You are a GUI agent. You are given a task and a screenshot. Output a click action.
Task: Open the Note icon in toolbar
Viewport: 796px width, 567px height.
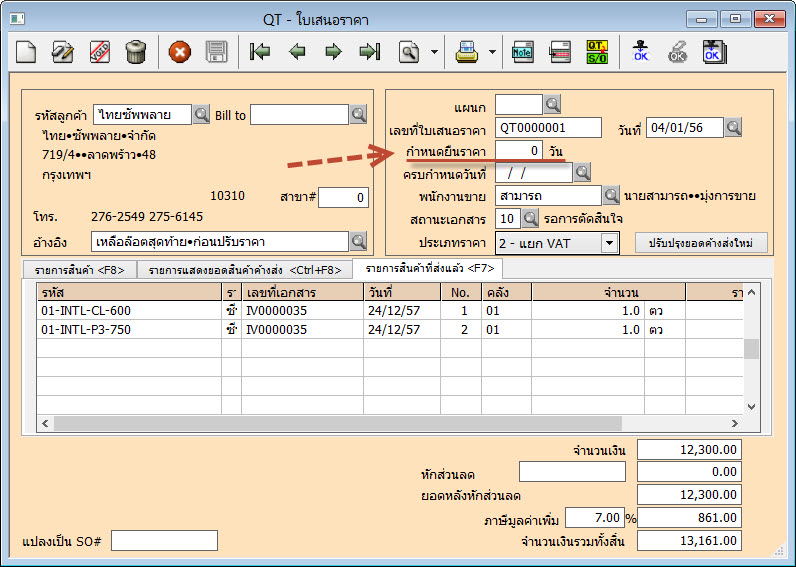click(522, 52)
